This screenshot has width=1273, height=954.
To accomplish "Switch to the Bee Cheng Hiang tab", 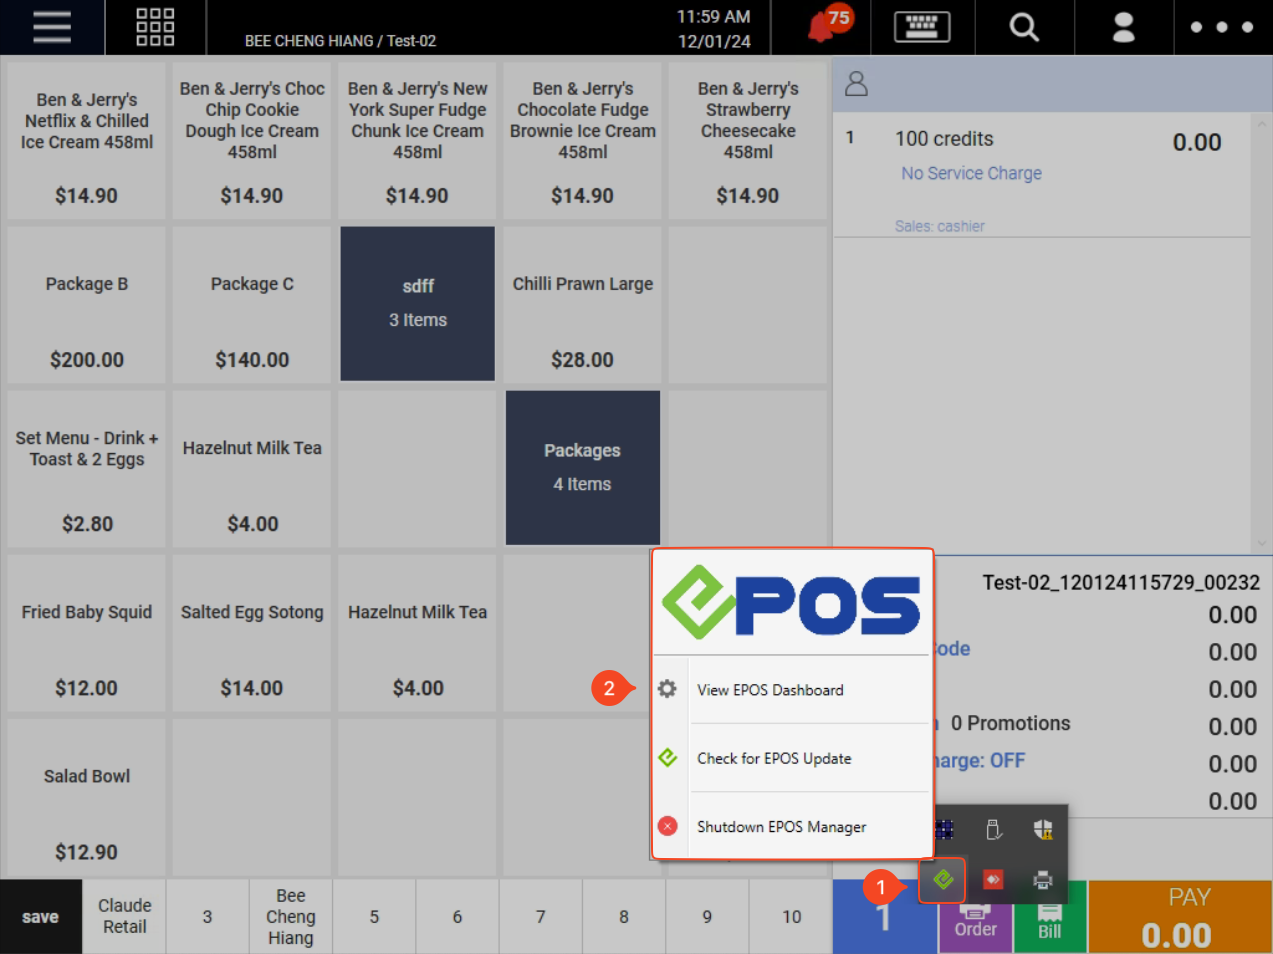I will tap(291, 917).
